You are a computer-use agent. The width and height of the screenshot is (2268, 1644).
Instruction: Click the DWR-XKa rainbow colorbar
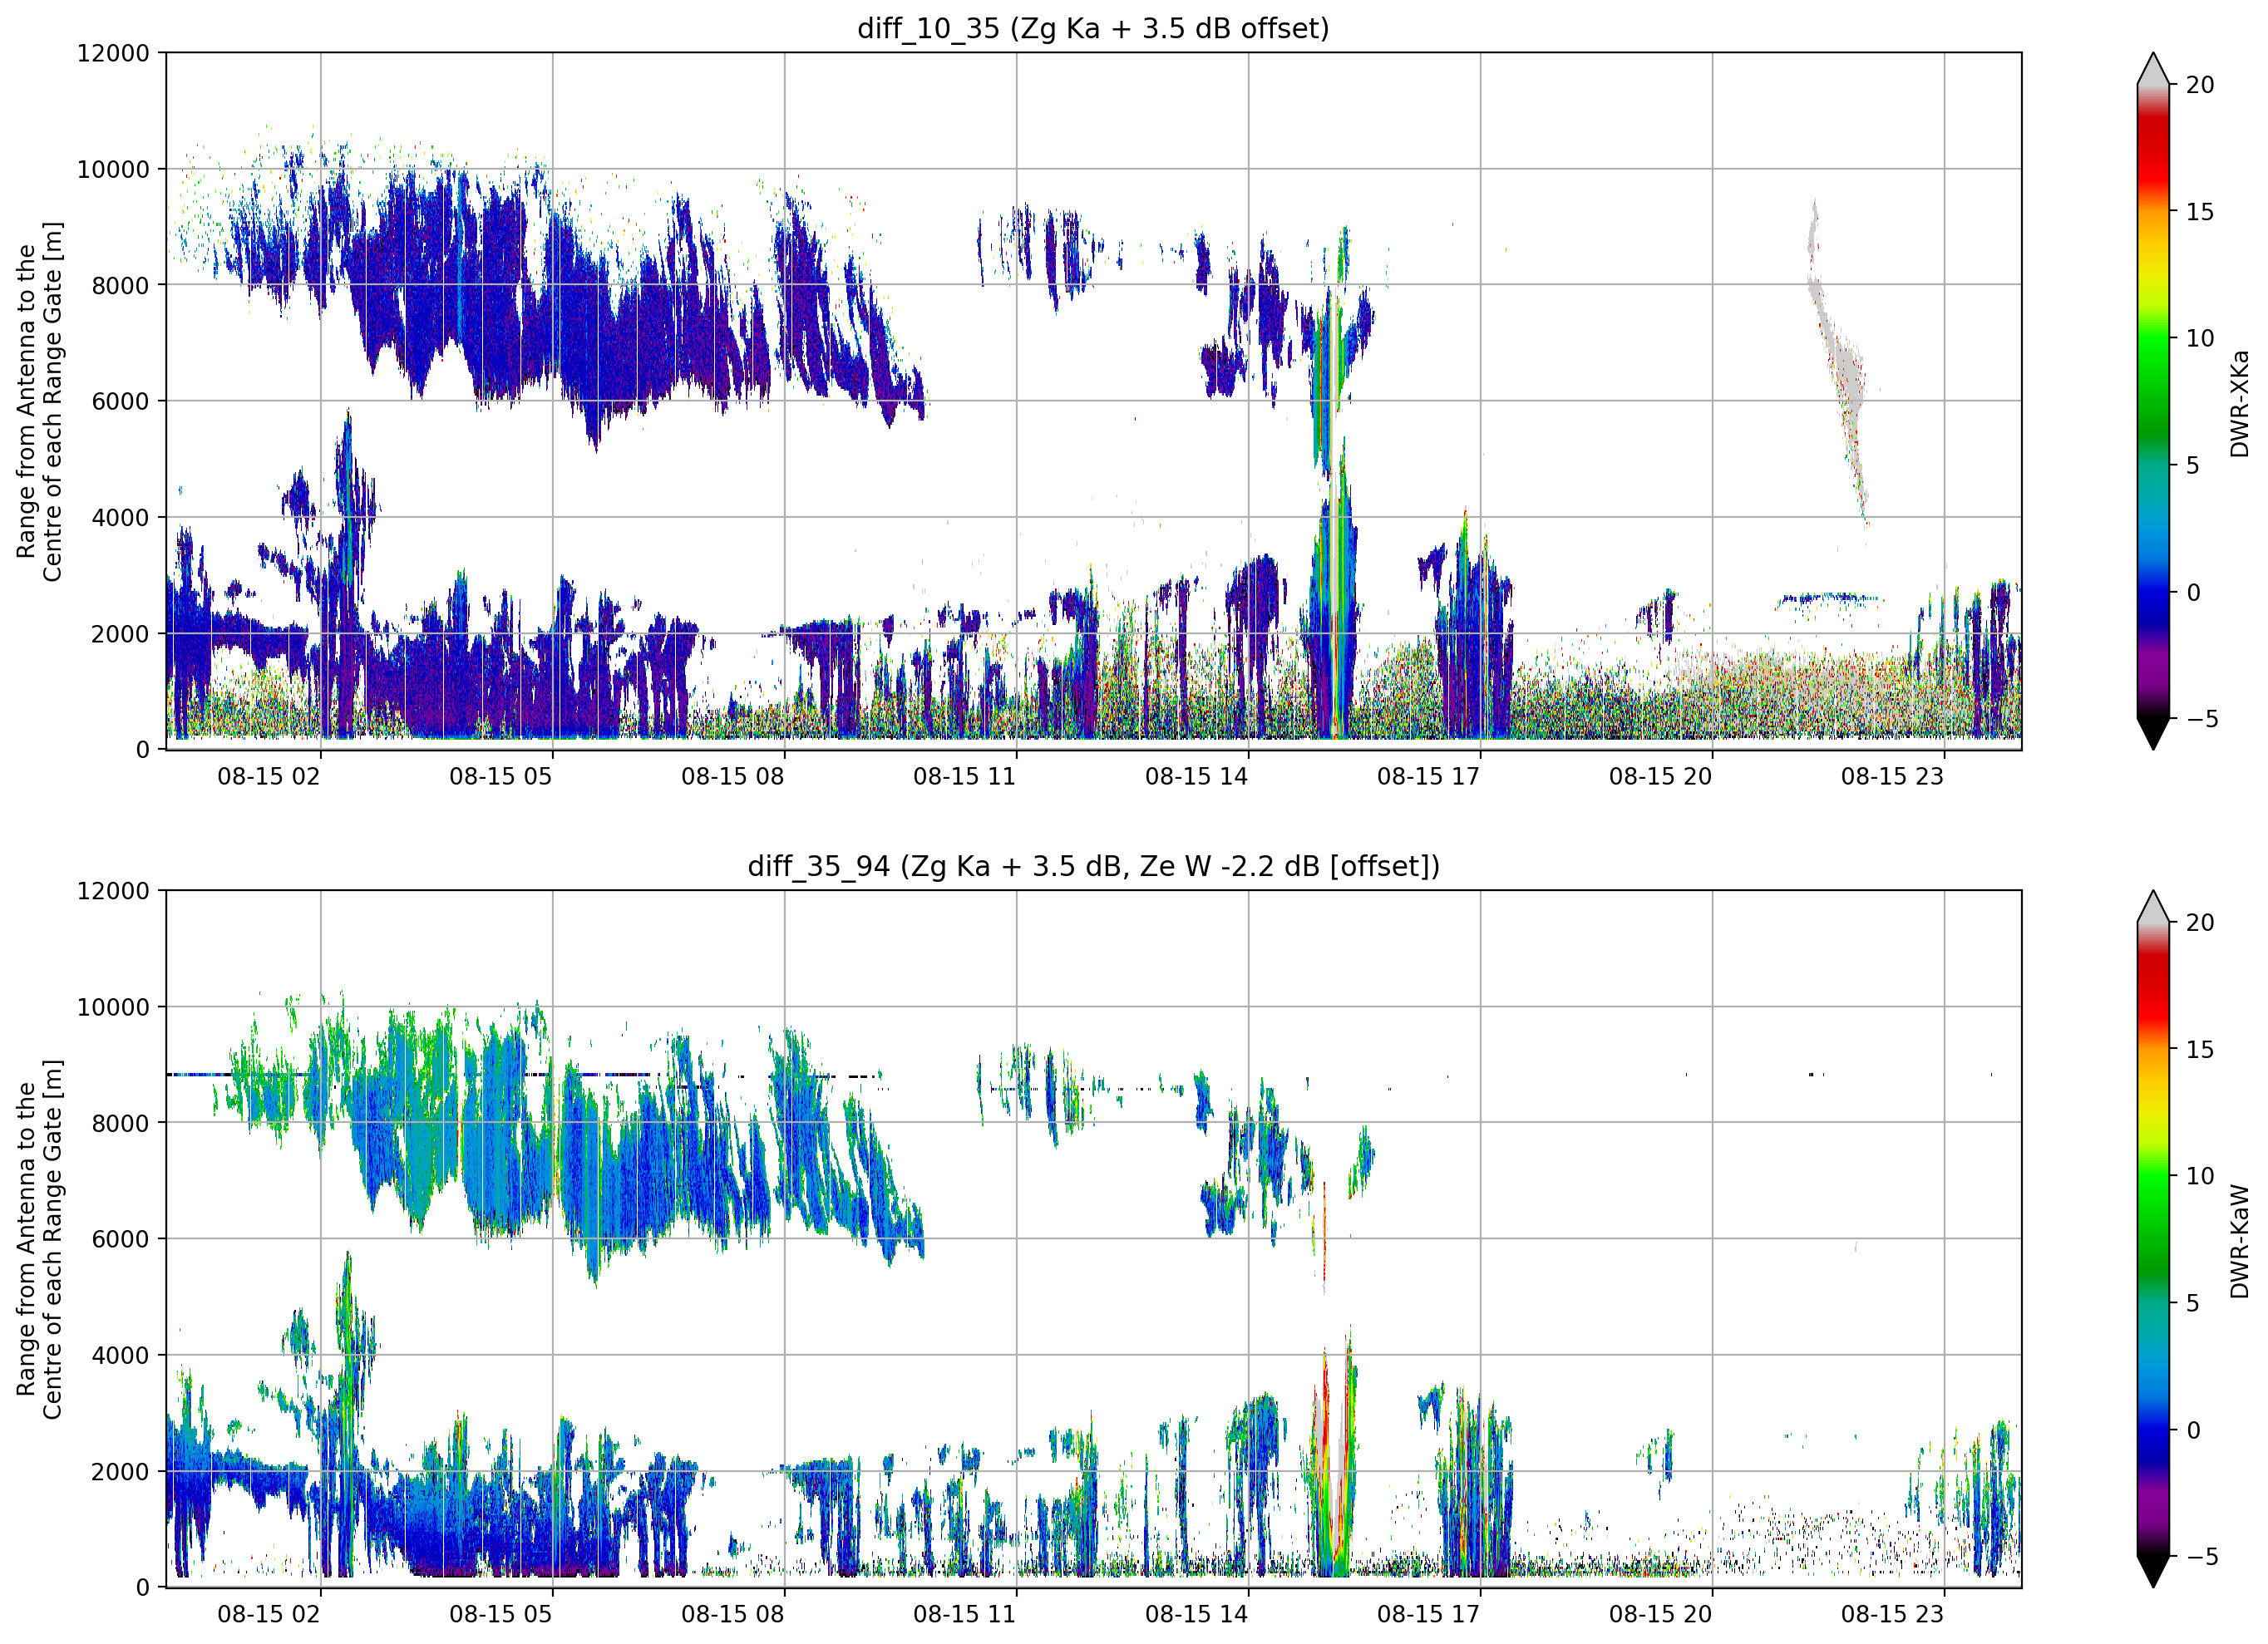click(2153, 401)
